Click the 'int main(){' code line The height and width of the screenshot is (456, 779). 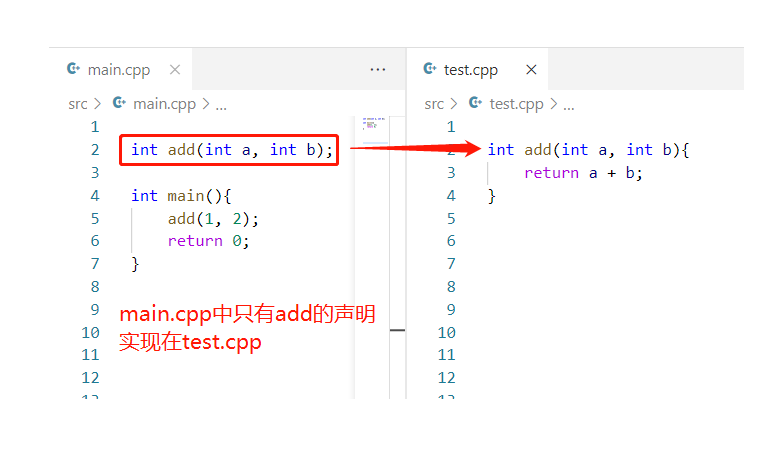coord(181,196)
